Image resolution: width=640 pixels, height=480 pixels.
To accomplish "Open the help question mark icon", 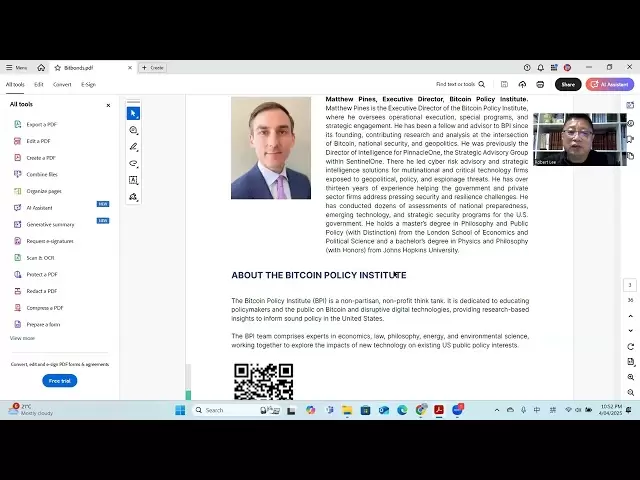I will pyautogui.click(x=527, y=68).
